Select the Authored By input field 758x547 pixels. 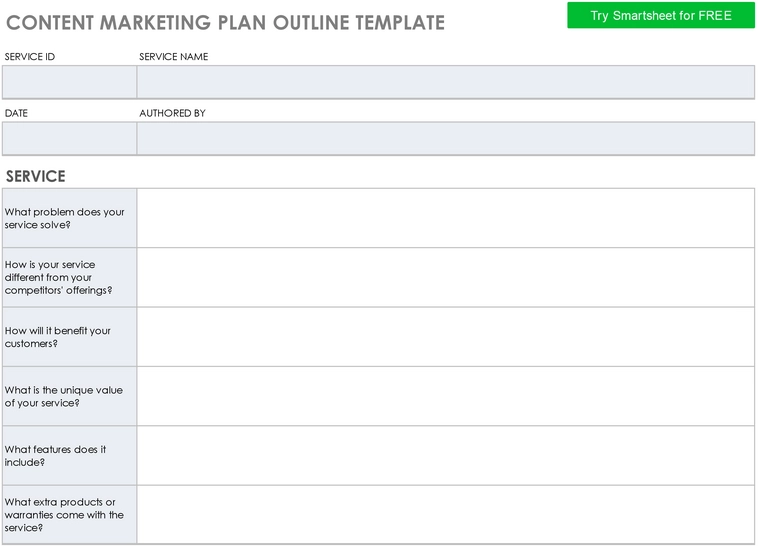pos(445,139)
